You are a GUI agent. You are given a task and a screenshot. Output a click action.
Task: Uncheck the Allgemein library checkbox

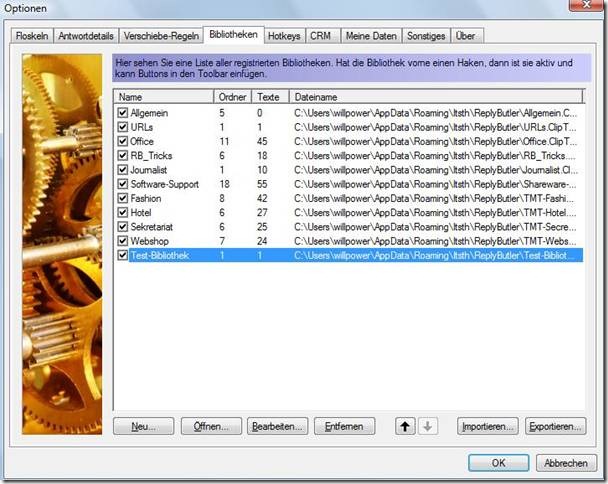click(123, 113)
